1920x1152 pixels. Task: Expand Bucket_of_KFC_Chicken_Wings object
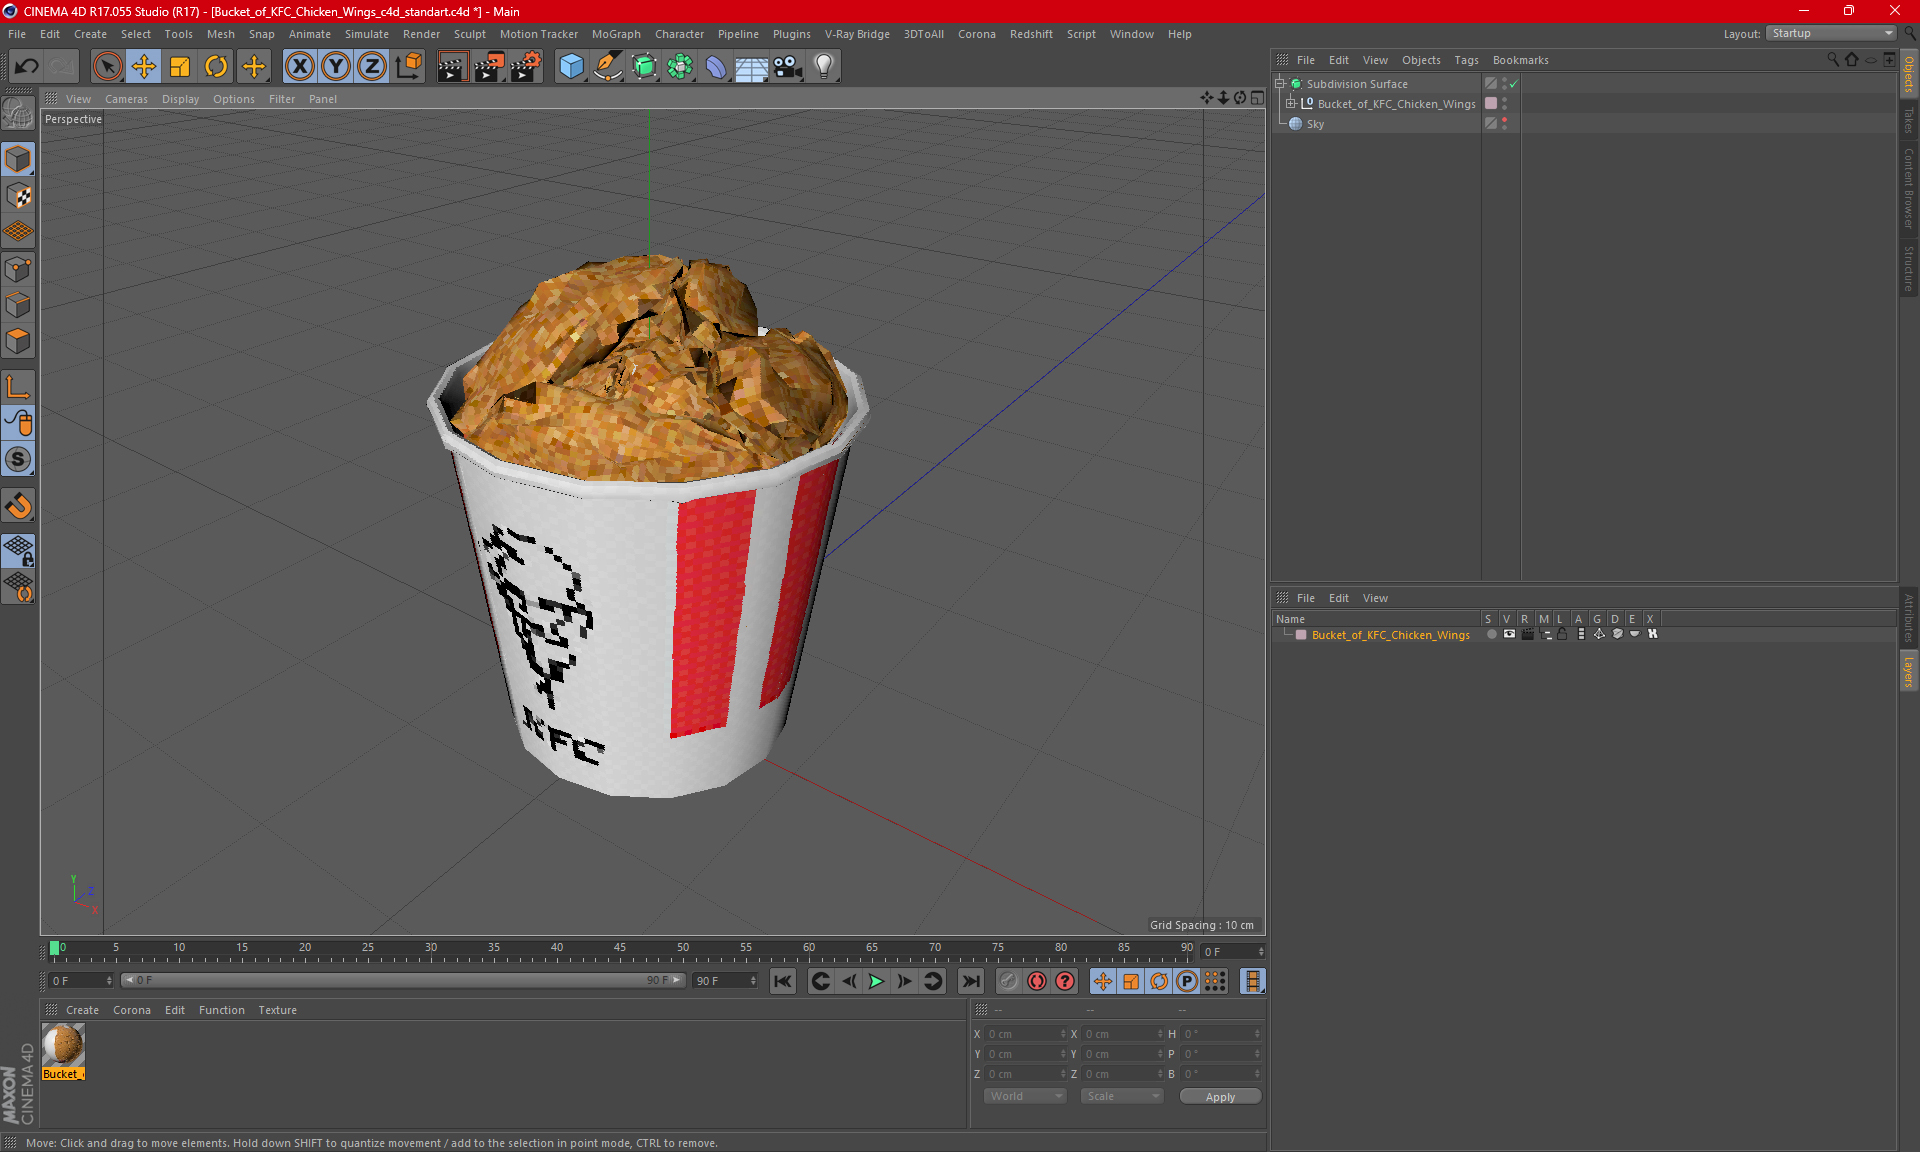[x=1290, y=104]
